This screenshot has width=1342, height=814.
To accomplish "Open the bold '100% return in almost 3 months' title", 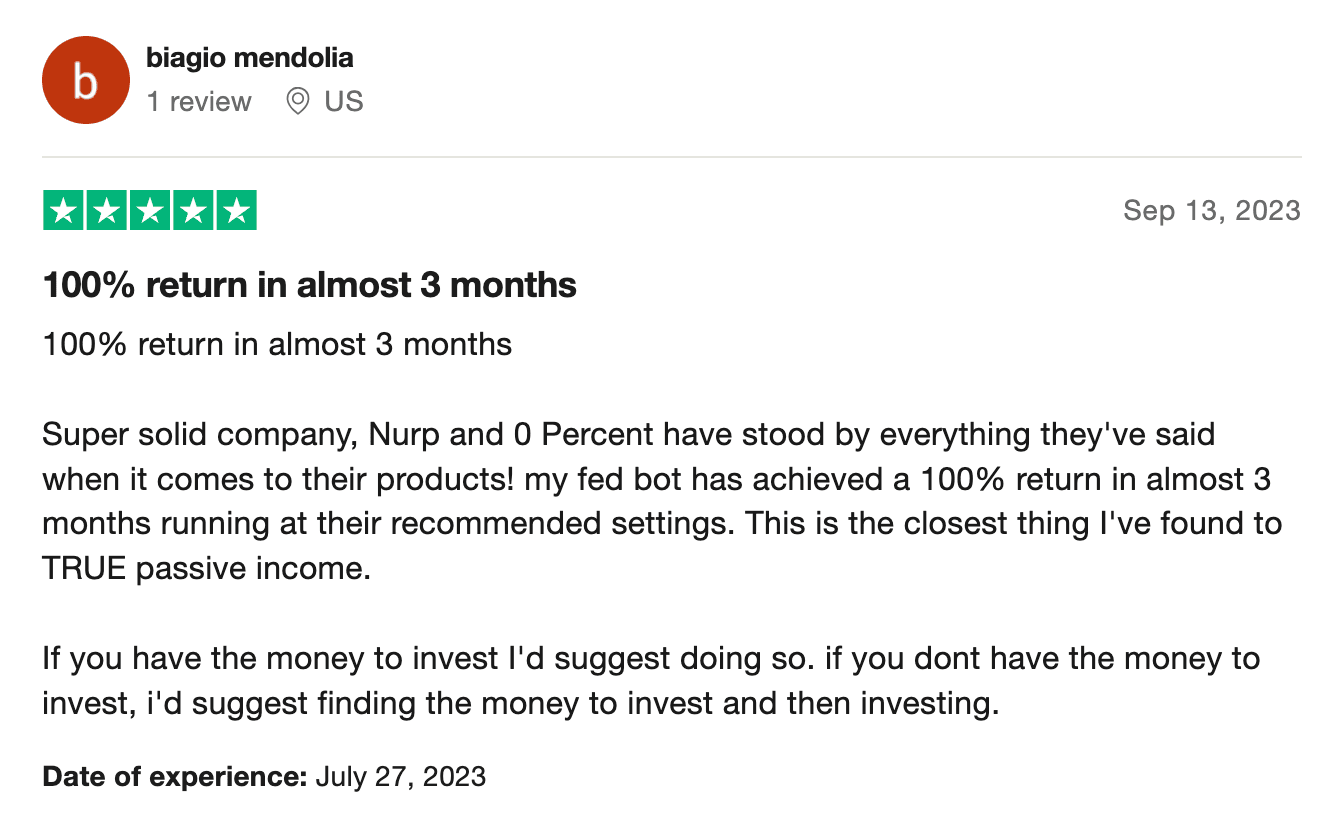I will (309, 286).
